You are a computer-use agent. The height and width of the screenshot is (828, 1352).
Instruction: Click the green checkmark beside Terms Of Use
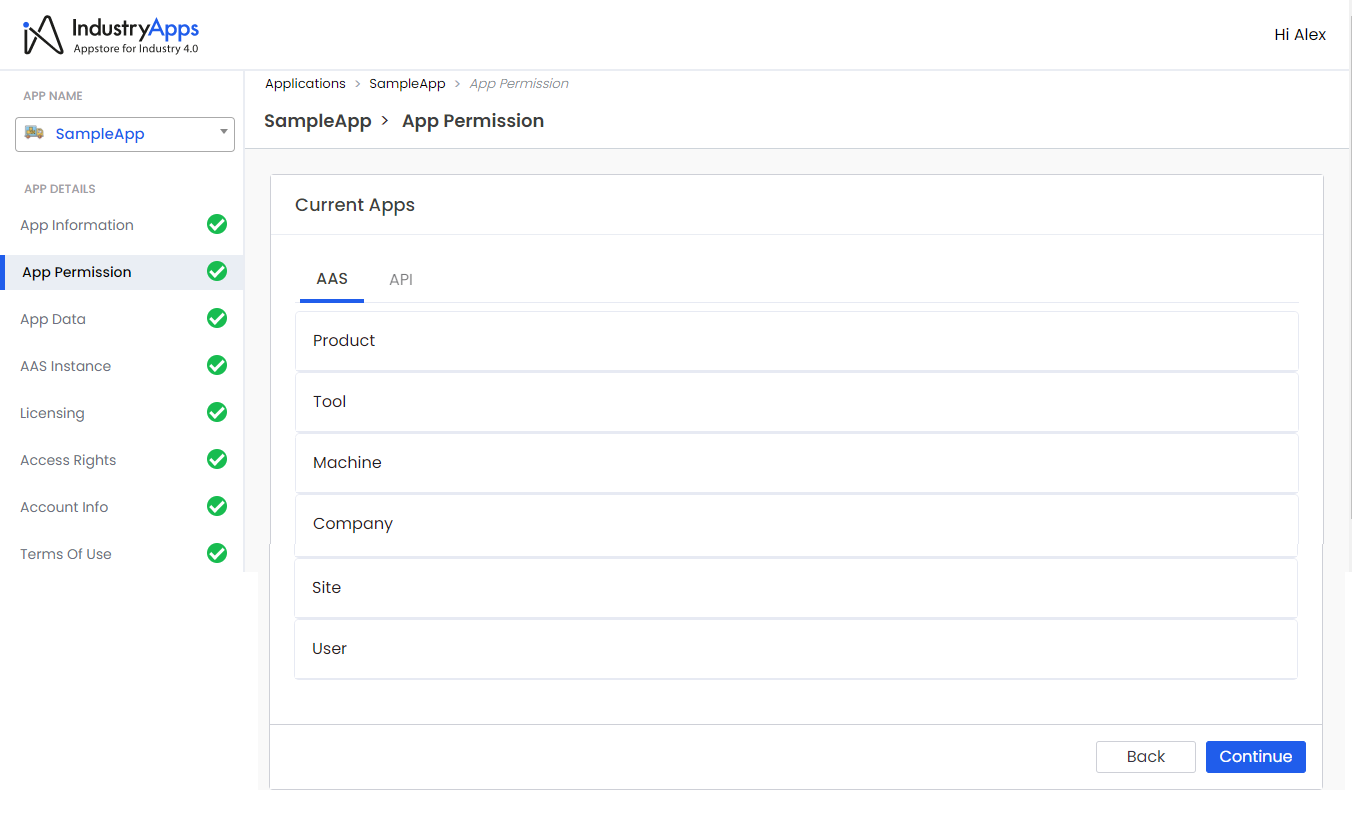[x=217, y=553]
